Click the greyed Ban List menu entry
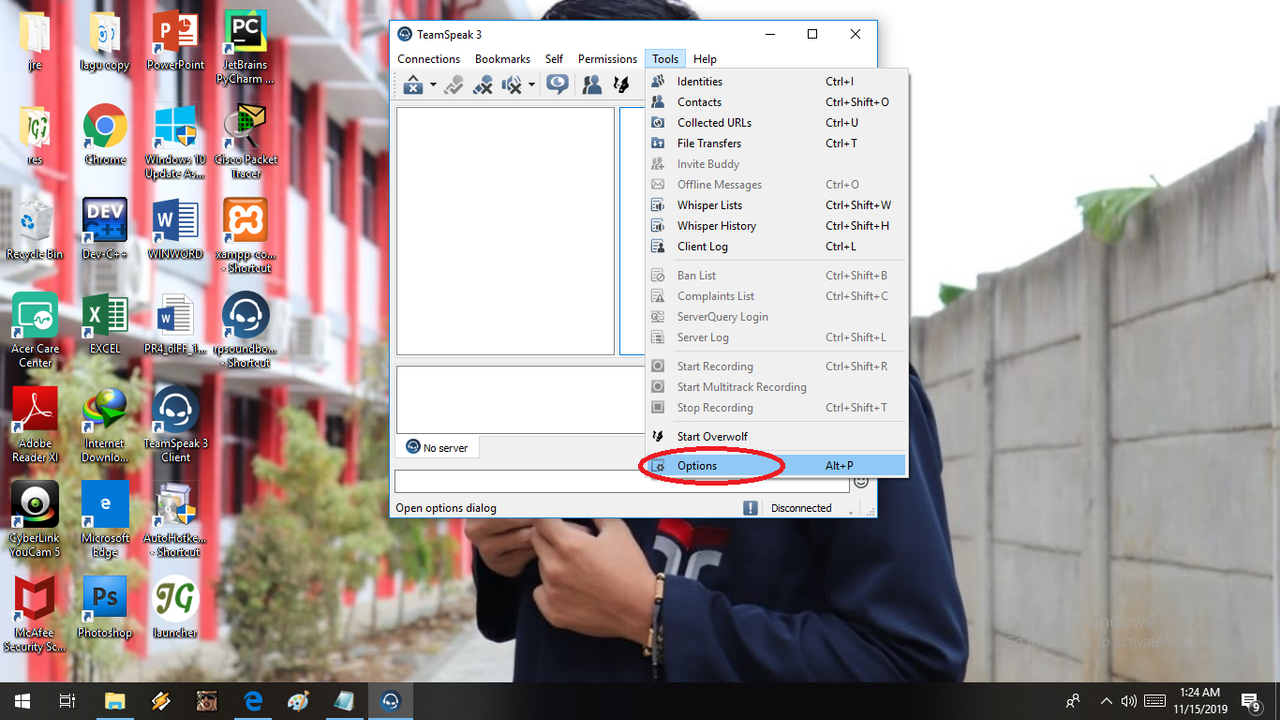This screenshot has width=1280, height=720. click(776, 275)
